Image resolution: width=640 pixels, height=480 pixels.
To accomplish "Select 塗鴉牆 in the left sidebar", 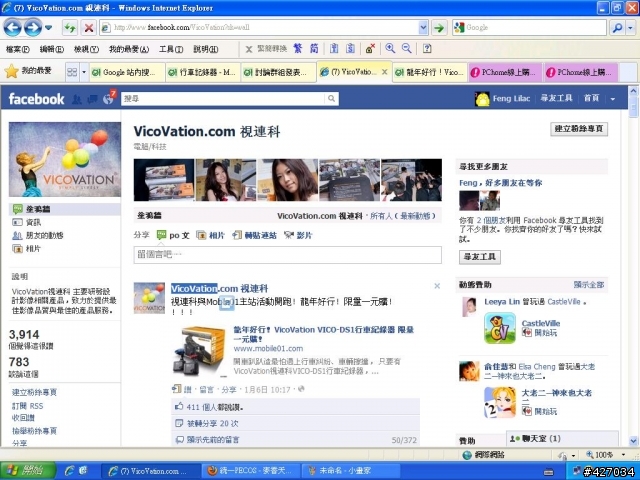I will coord(65,209).
